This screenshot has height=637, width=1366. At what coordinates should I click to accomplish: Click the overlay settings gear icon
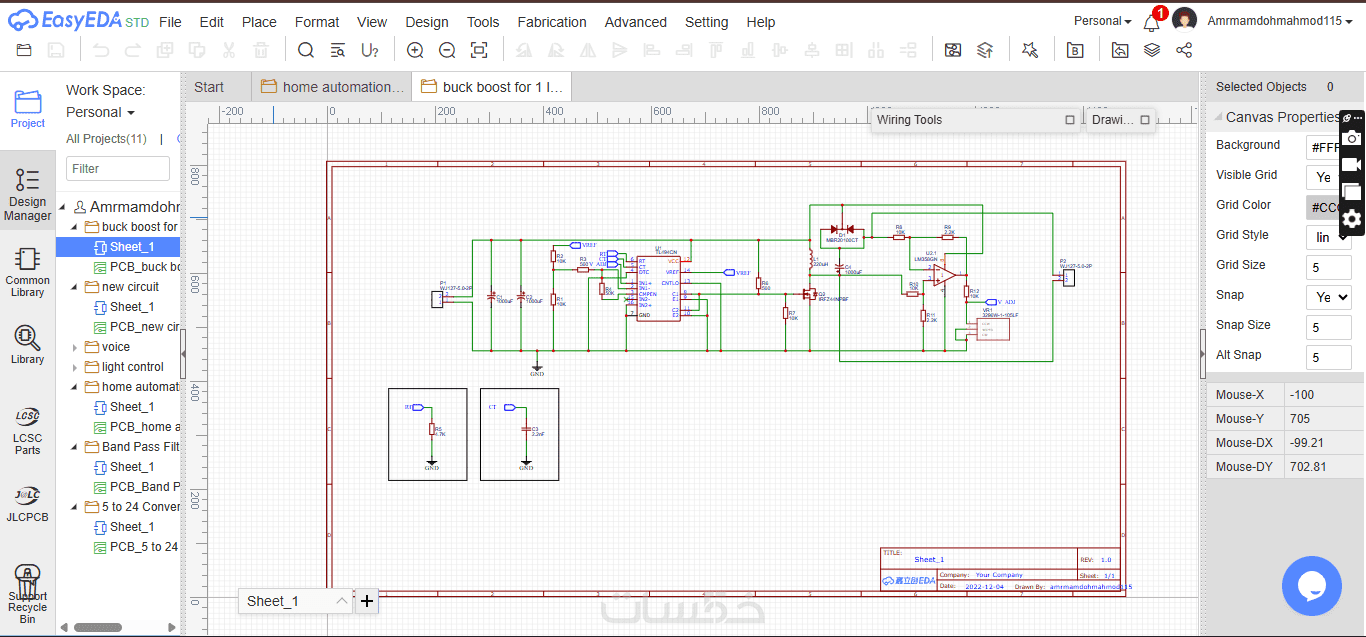(x=1352, y=219)
